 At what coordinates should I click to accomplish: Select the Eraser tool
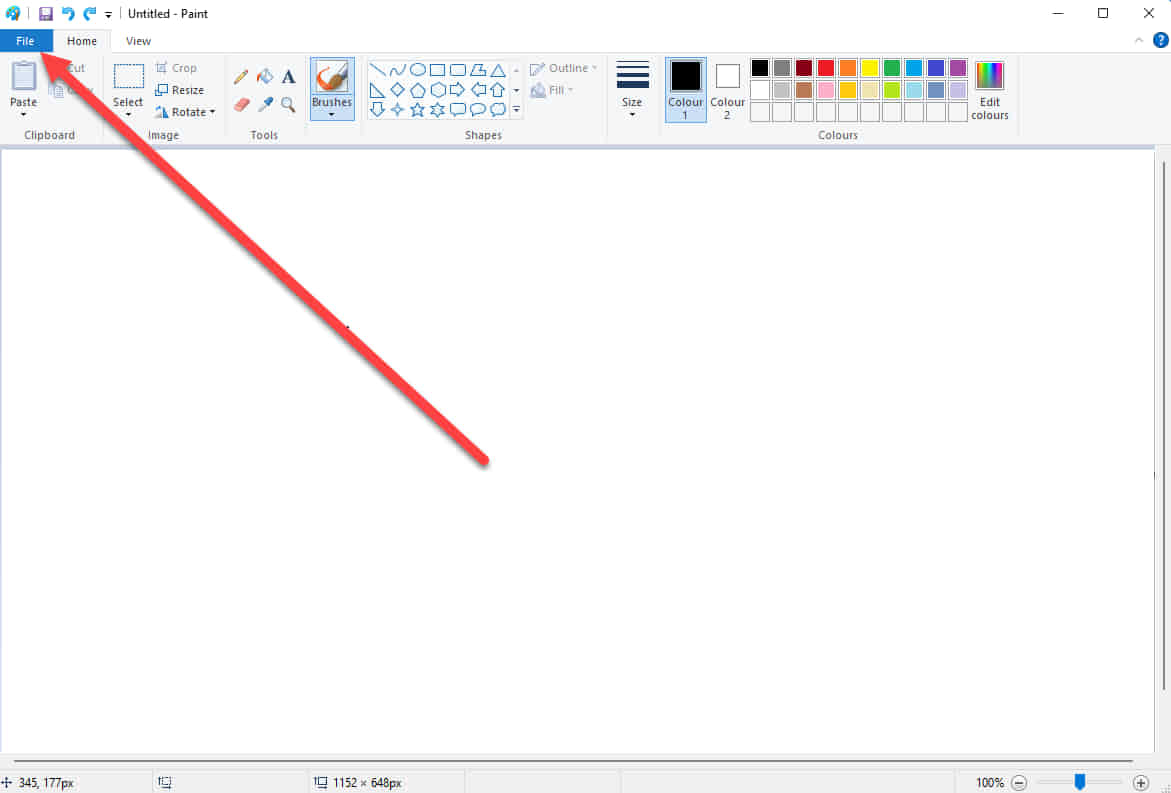coord(241,104)
